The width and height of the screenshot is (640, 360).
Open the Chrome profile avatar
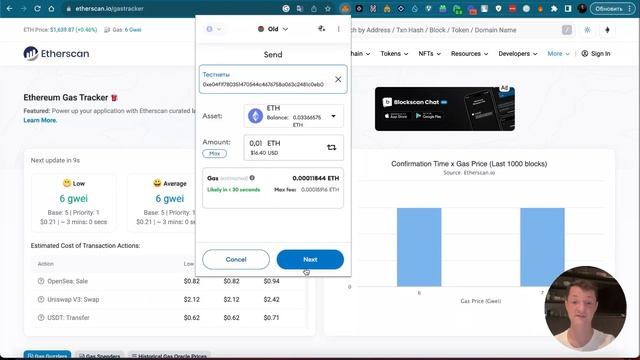(x=582, y=8)
